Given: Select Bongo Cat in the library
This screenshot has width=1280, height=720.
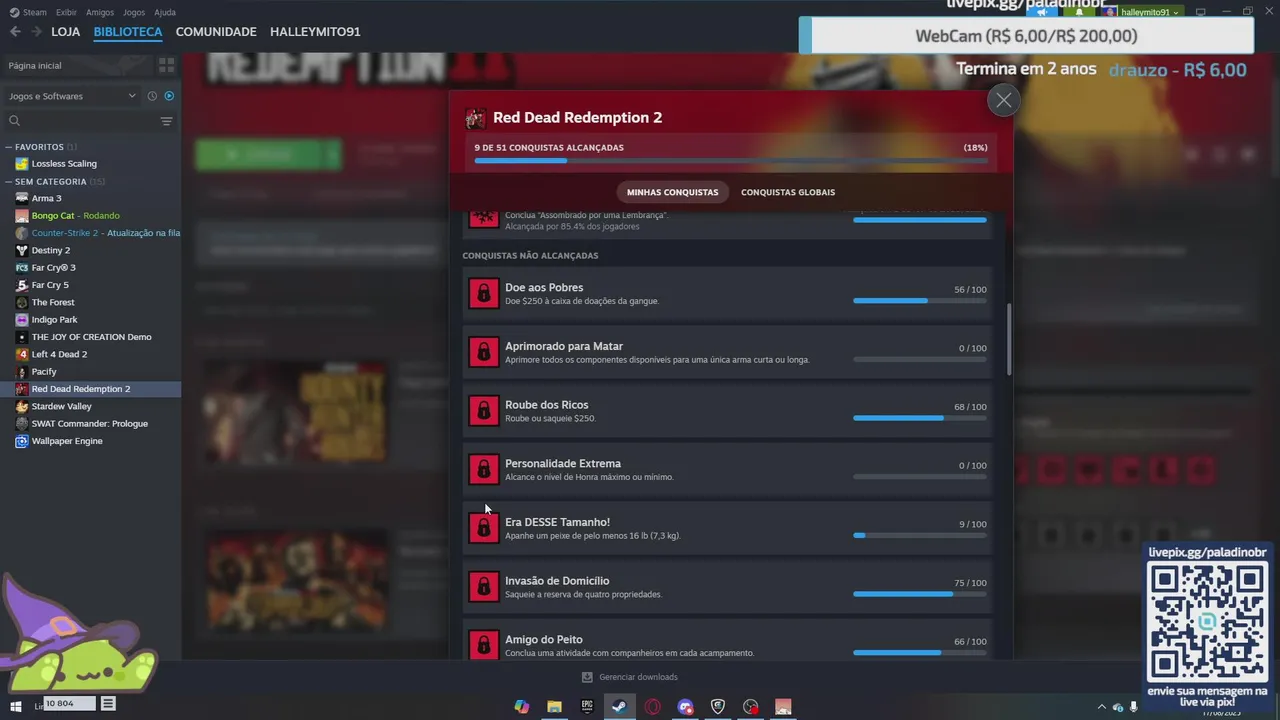Looking at the screenshot, I should pos(75,216).
